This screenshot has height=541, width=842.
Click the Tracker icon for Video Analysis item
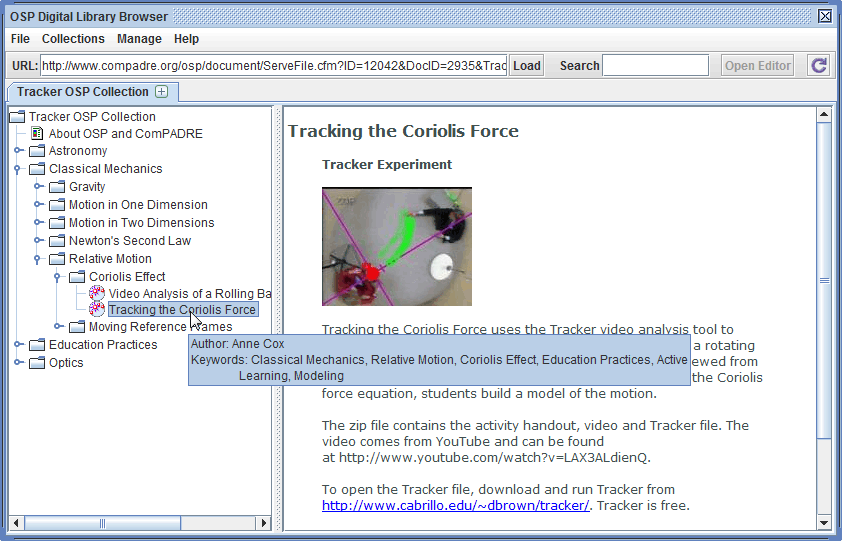pos(97,293)
